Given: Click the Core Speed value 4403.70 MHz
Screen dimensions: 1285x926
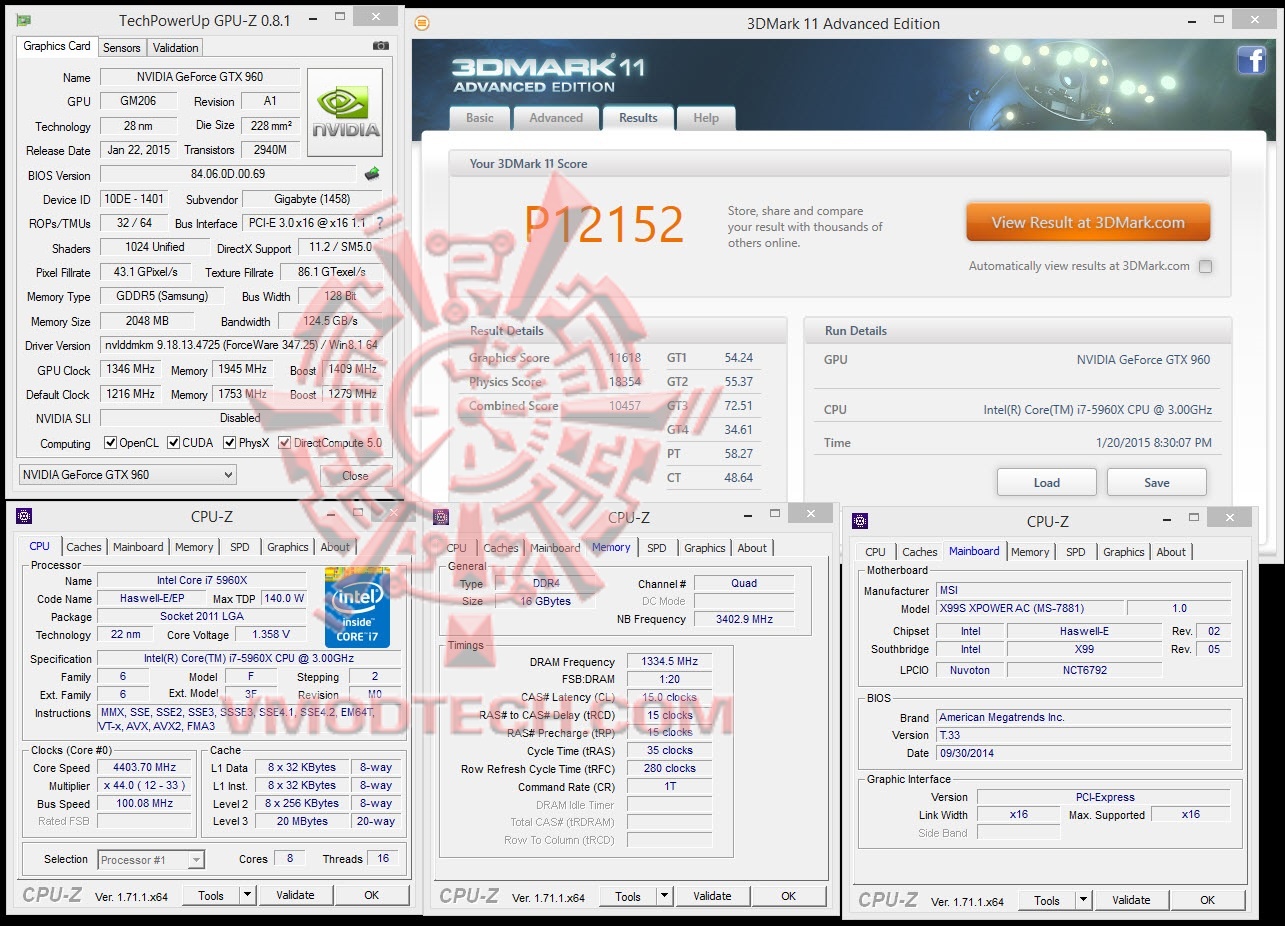Looking at the screenshot, I should pyautogui.click(x=144, y=767).
